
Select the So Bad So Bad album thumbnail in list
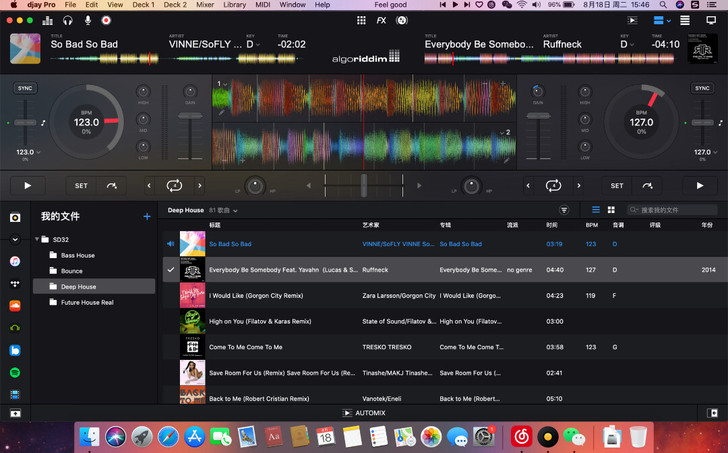(x=192, y=244)
